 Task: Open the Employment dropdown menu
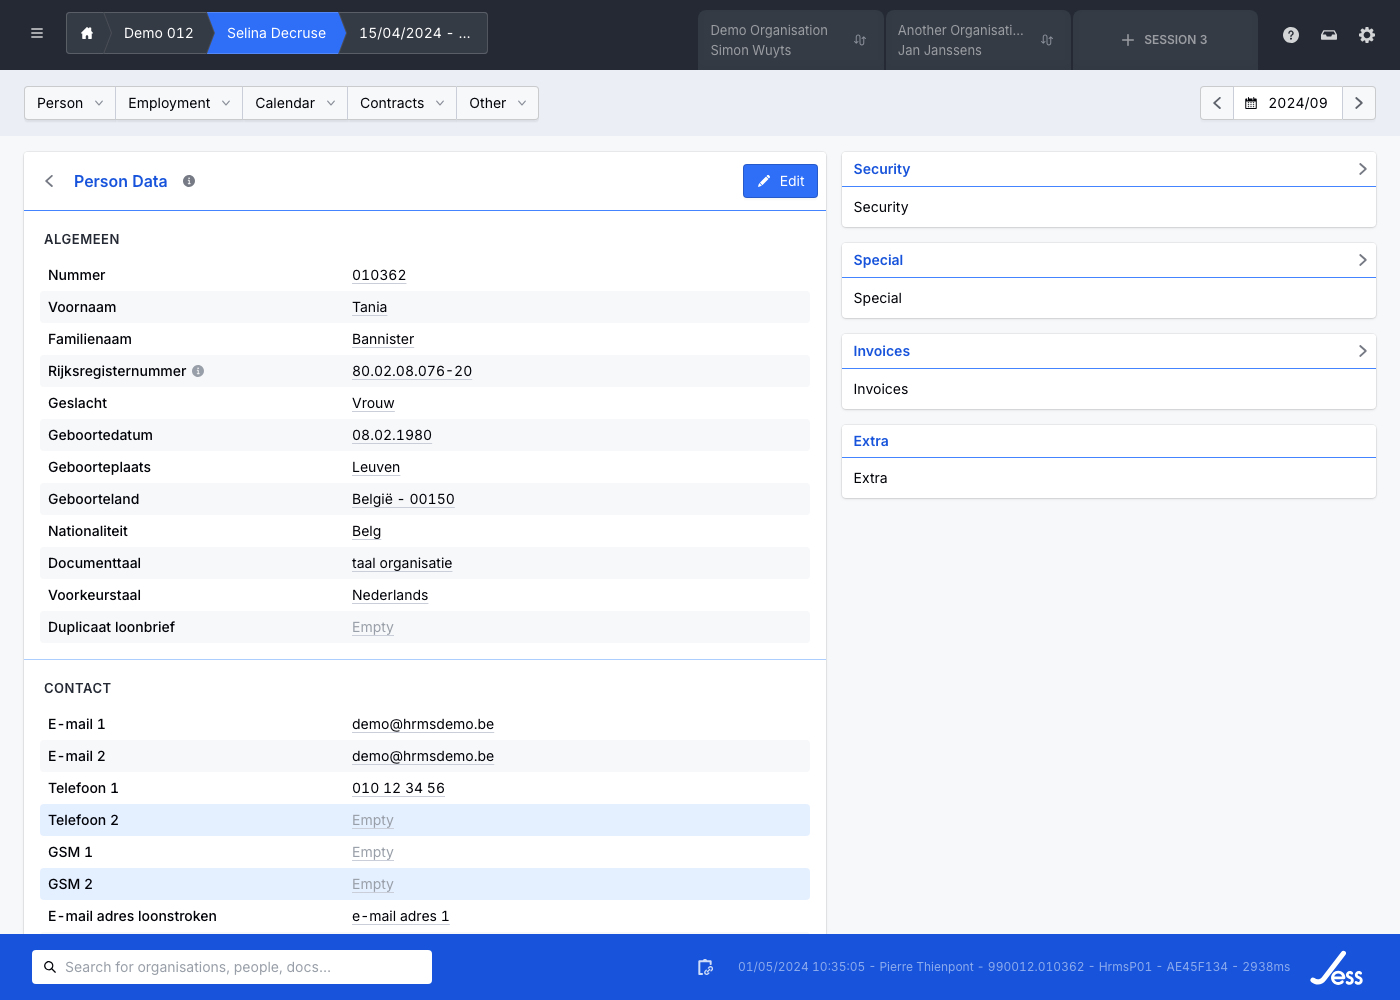tap(179, 103)
